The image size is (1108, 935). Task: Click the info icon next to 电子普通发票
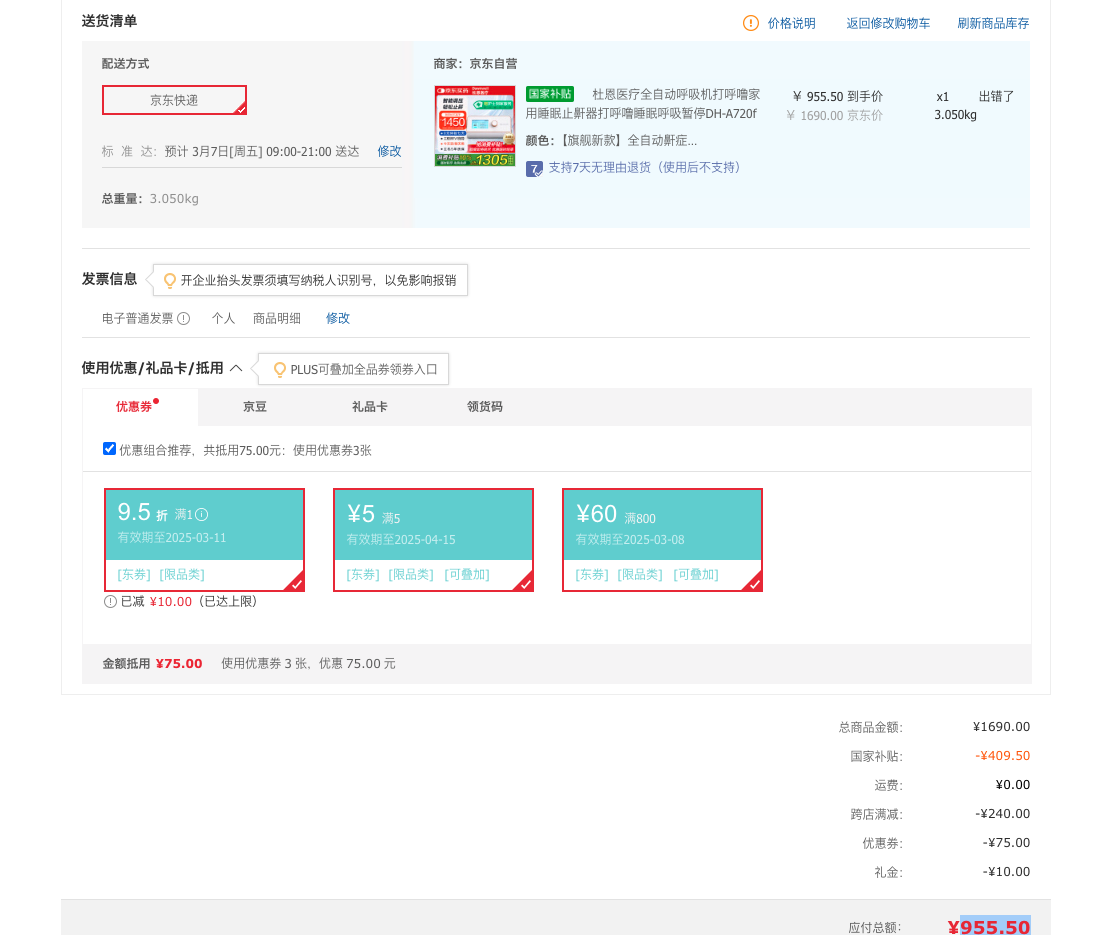(x=184, y=319)
